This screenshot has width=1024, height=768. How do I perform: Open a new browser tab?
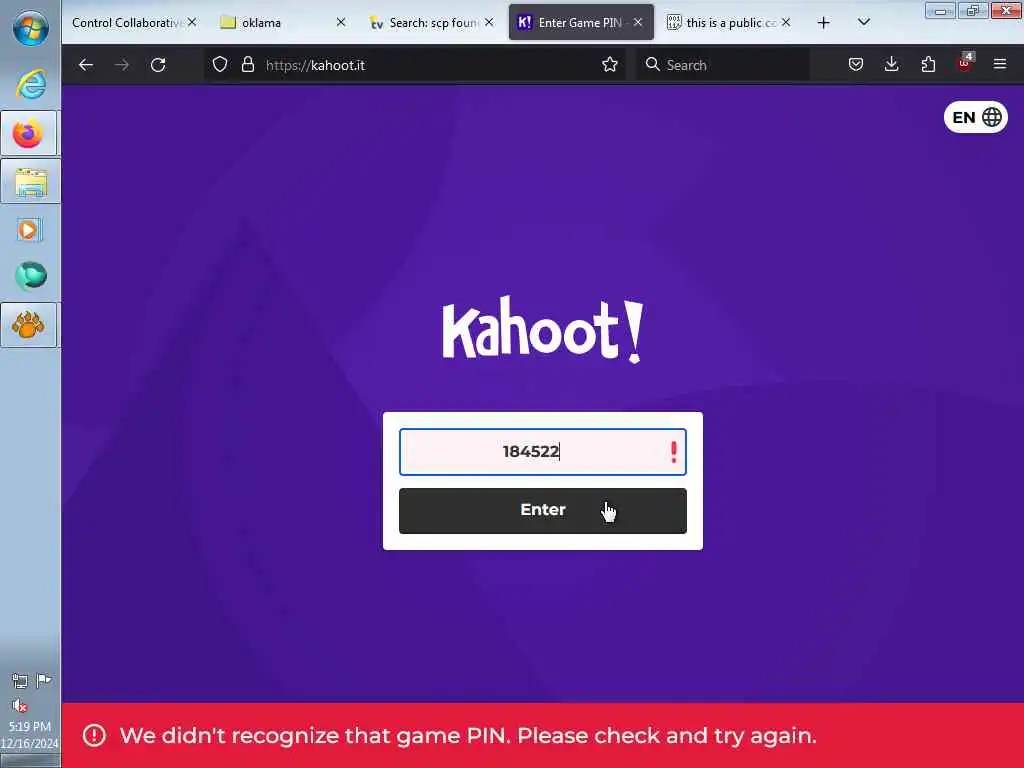pos(824,23)
